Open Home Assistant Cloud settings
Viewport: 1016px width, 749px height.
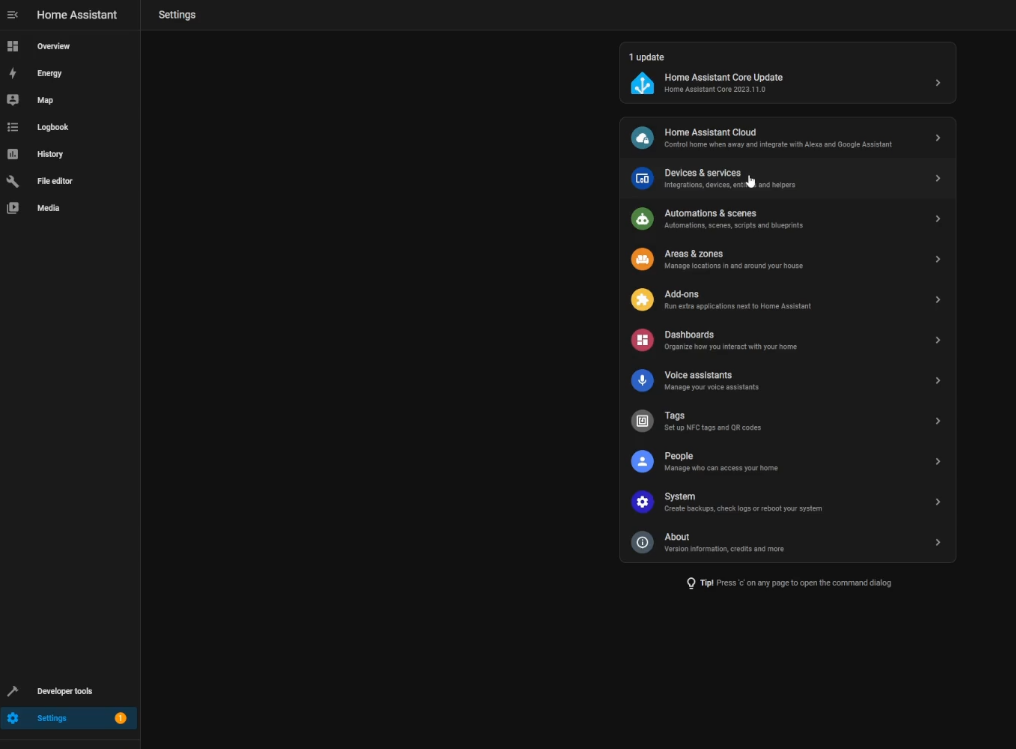tap(787, 138)
